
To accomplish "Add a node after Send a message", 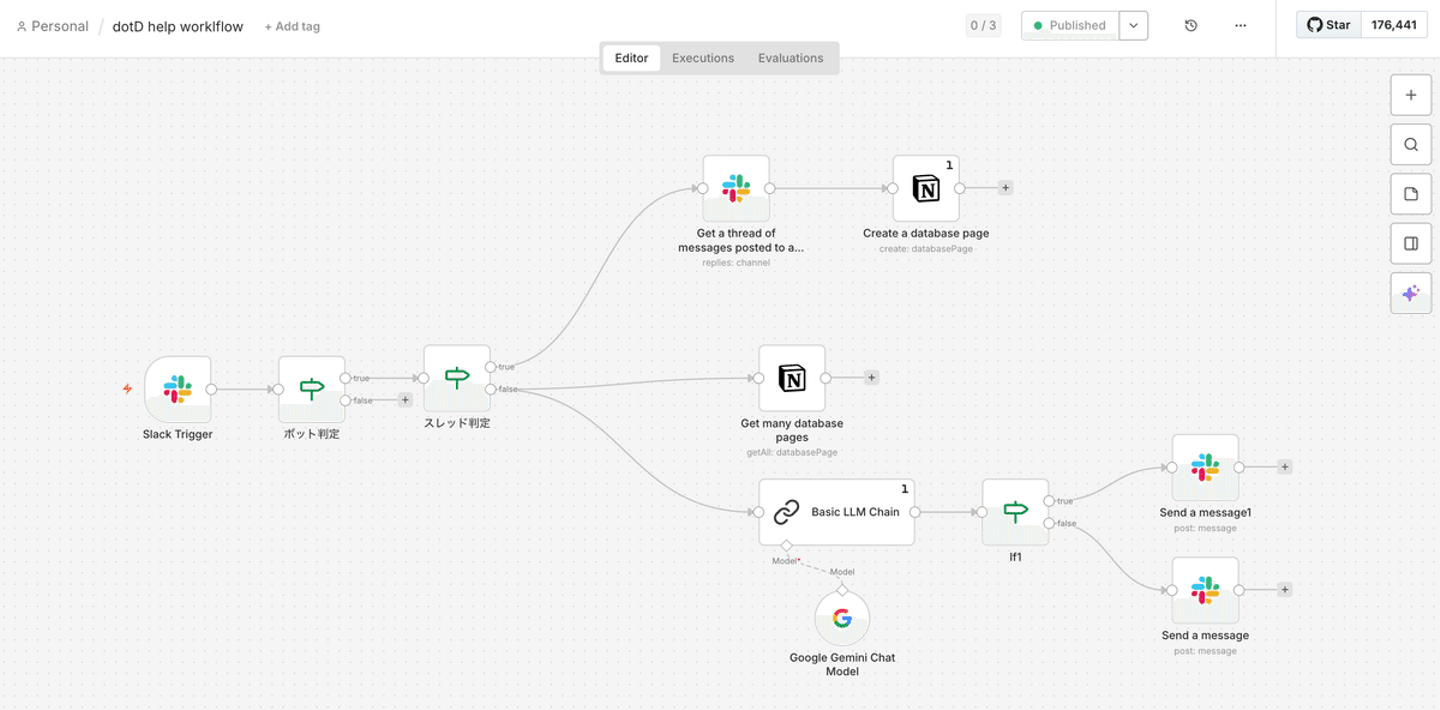I will [x=1285, y=590].
